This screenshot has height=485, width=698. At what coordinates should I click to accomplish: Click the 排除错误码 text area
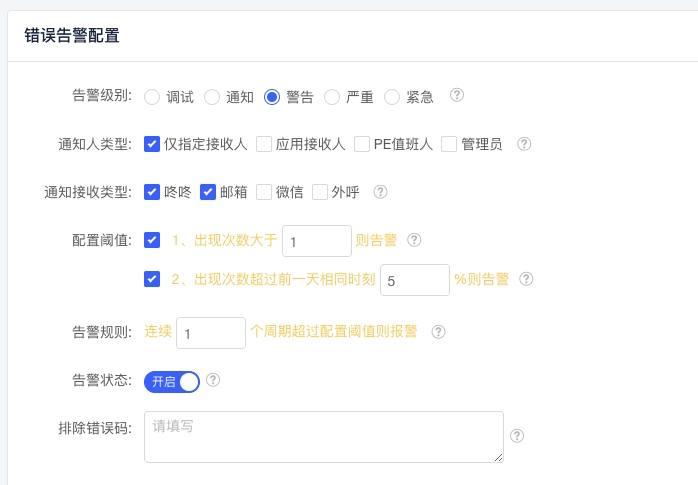pyautogui.click(x=323, y=437)
